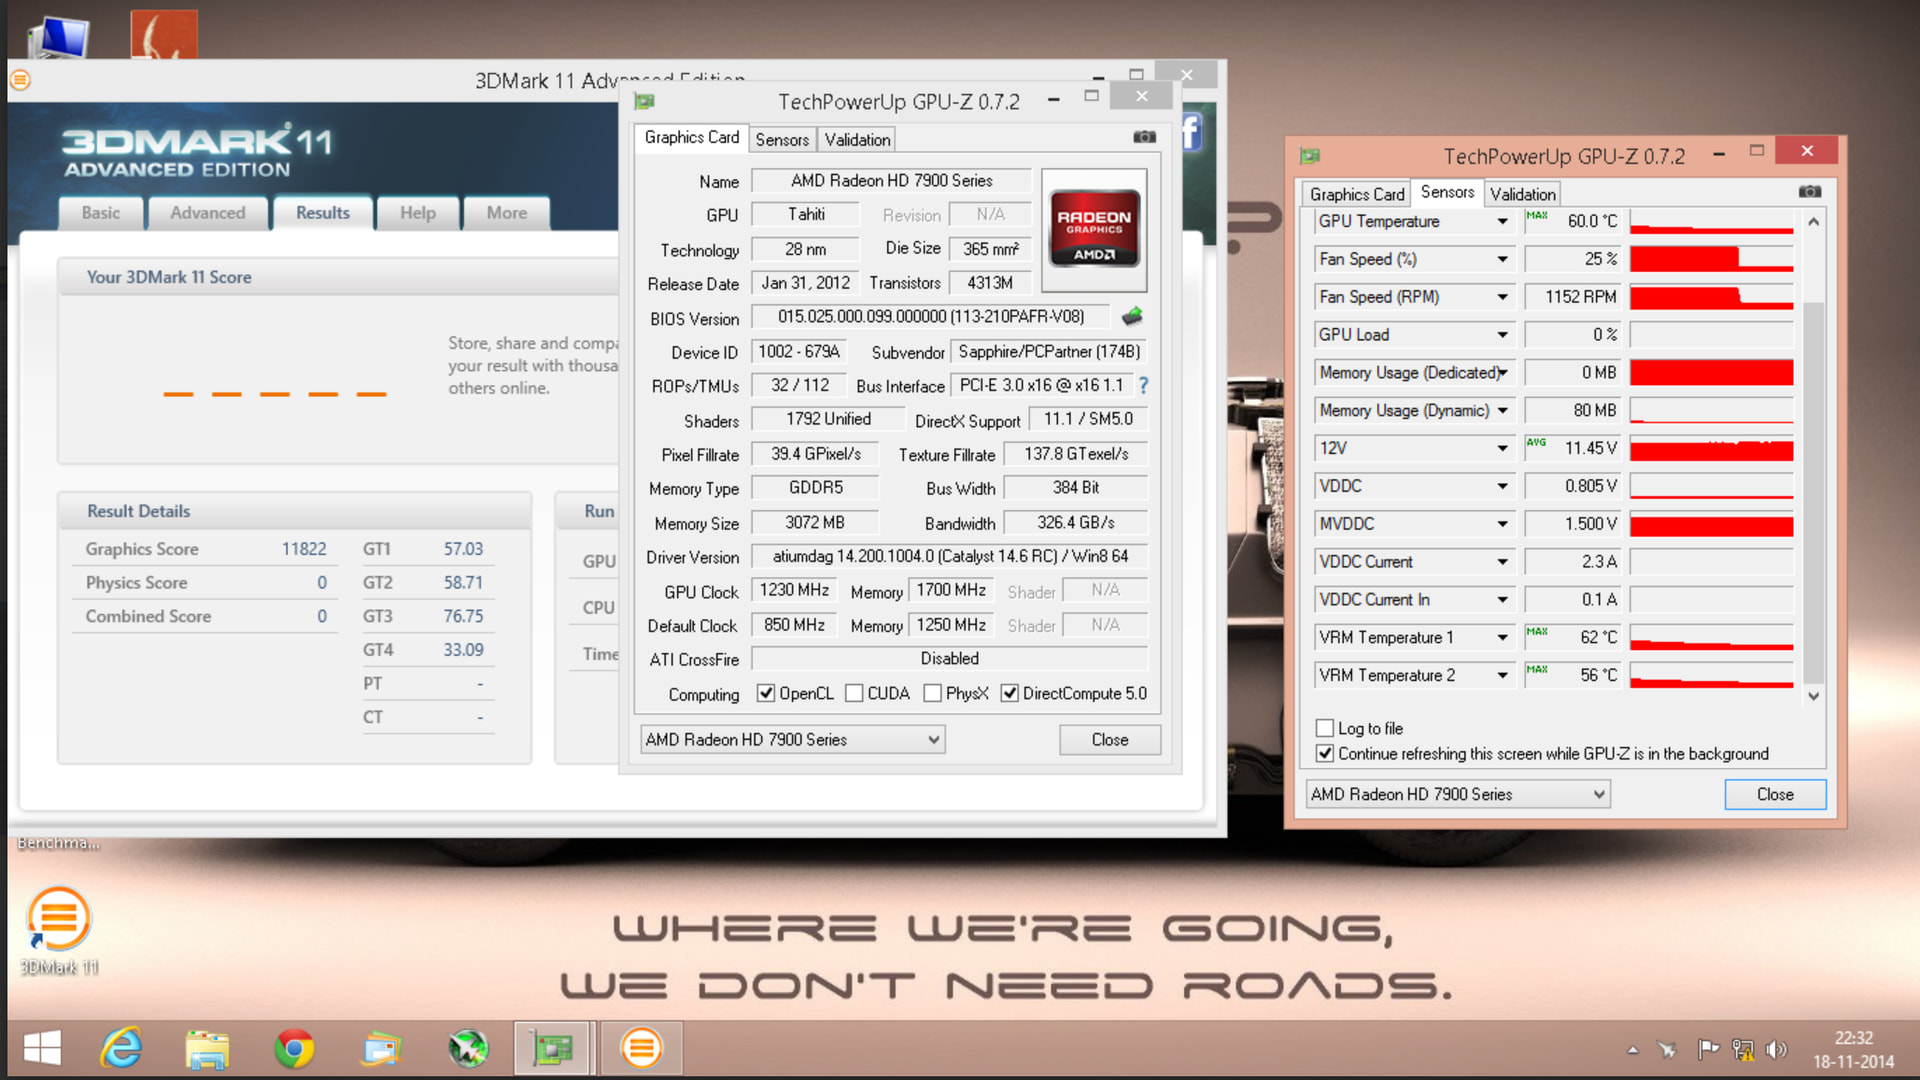The image size is (1920, 1080).
Task: Expand the GPU Temperature sensor dropdown
Action: tap(1502, 221)
